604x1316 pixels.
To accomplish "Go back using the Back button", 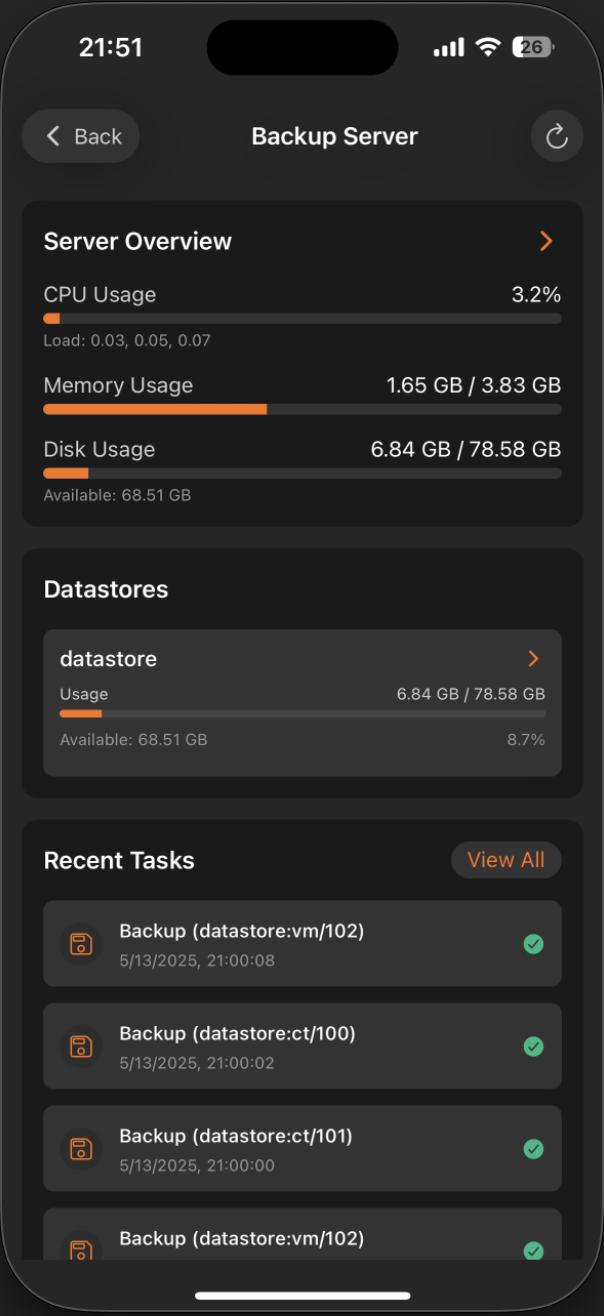I will tap(81, 137).
